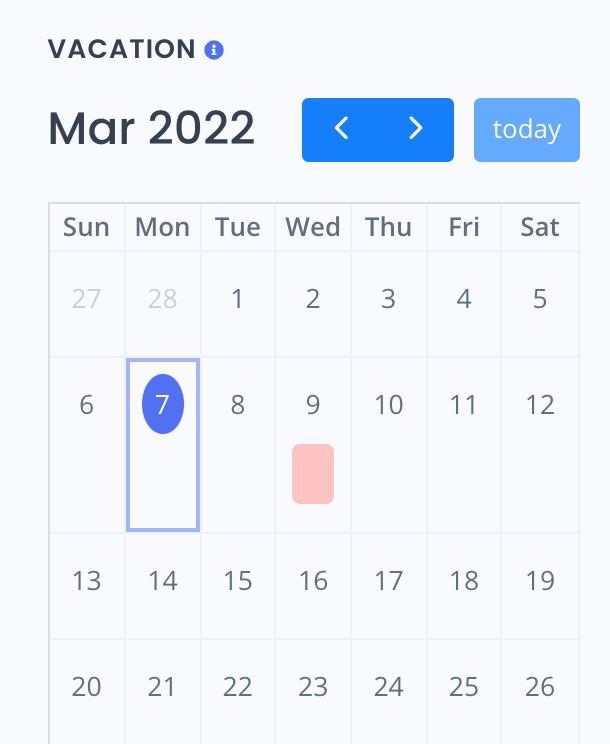Click the Wed column header

pyautogui.click(x=313, y=227)
